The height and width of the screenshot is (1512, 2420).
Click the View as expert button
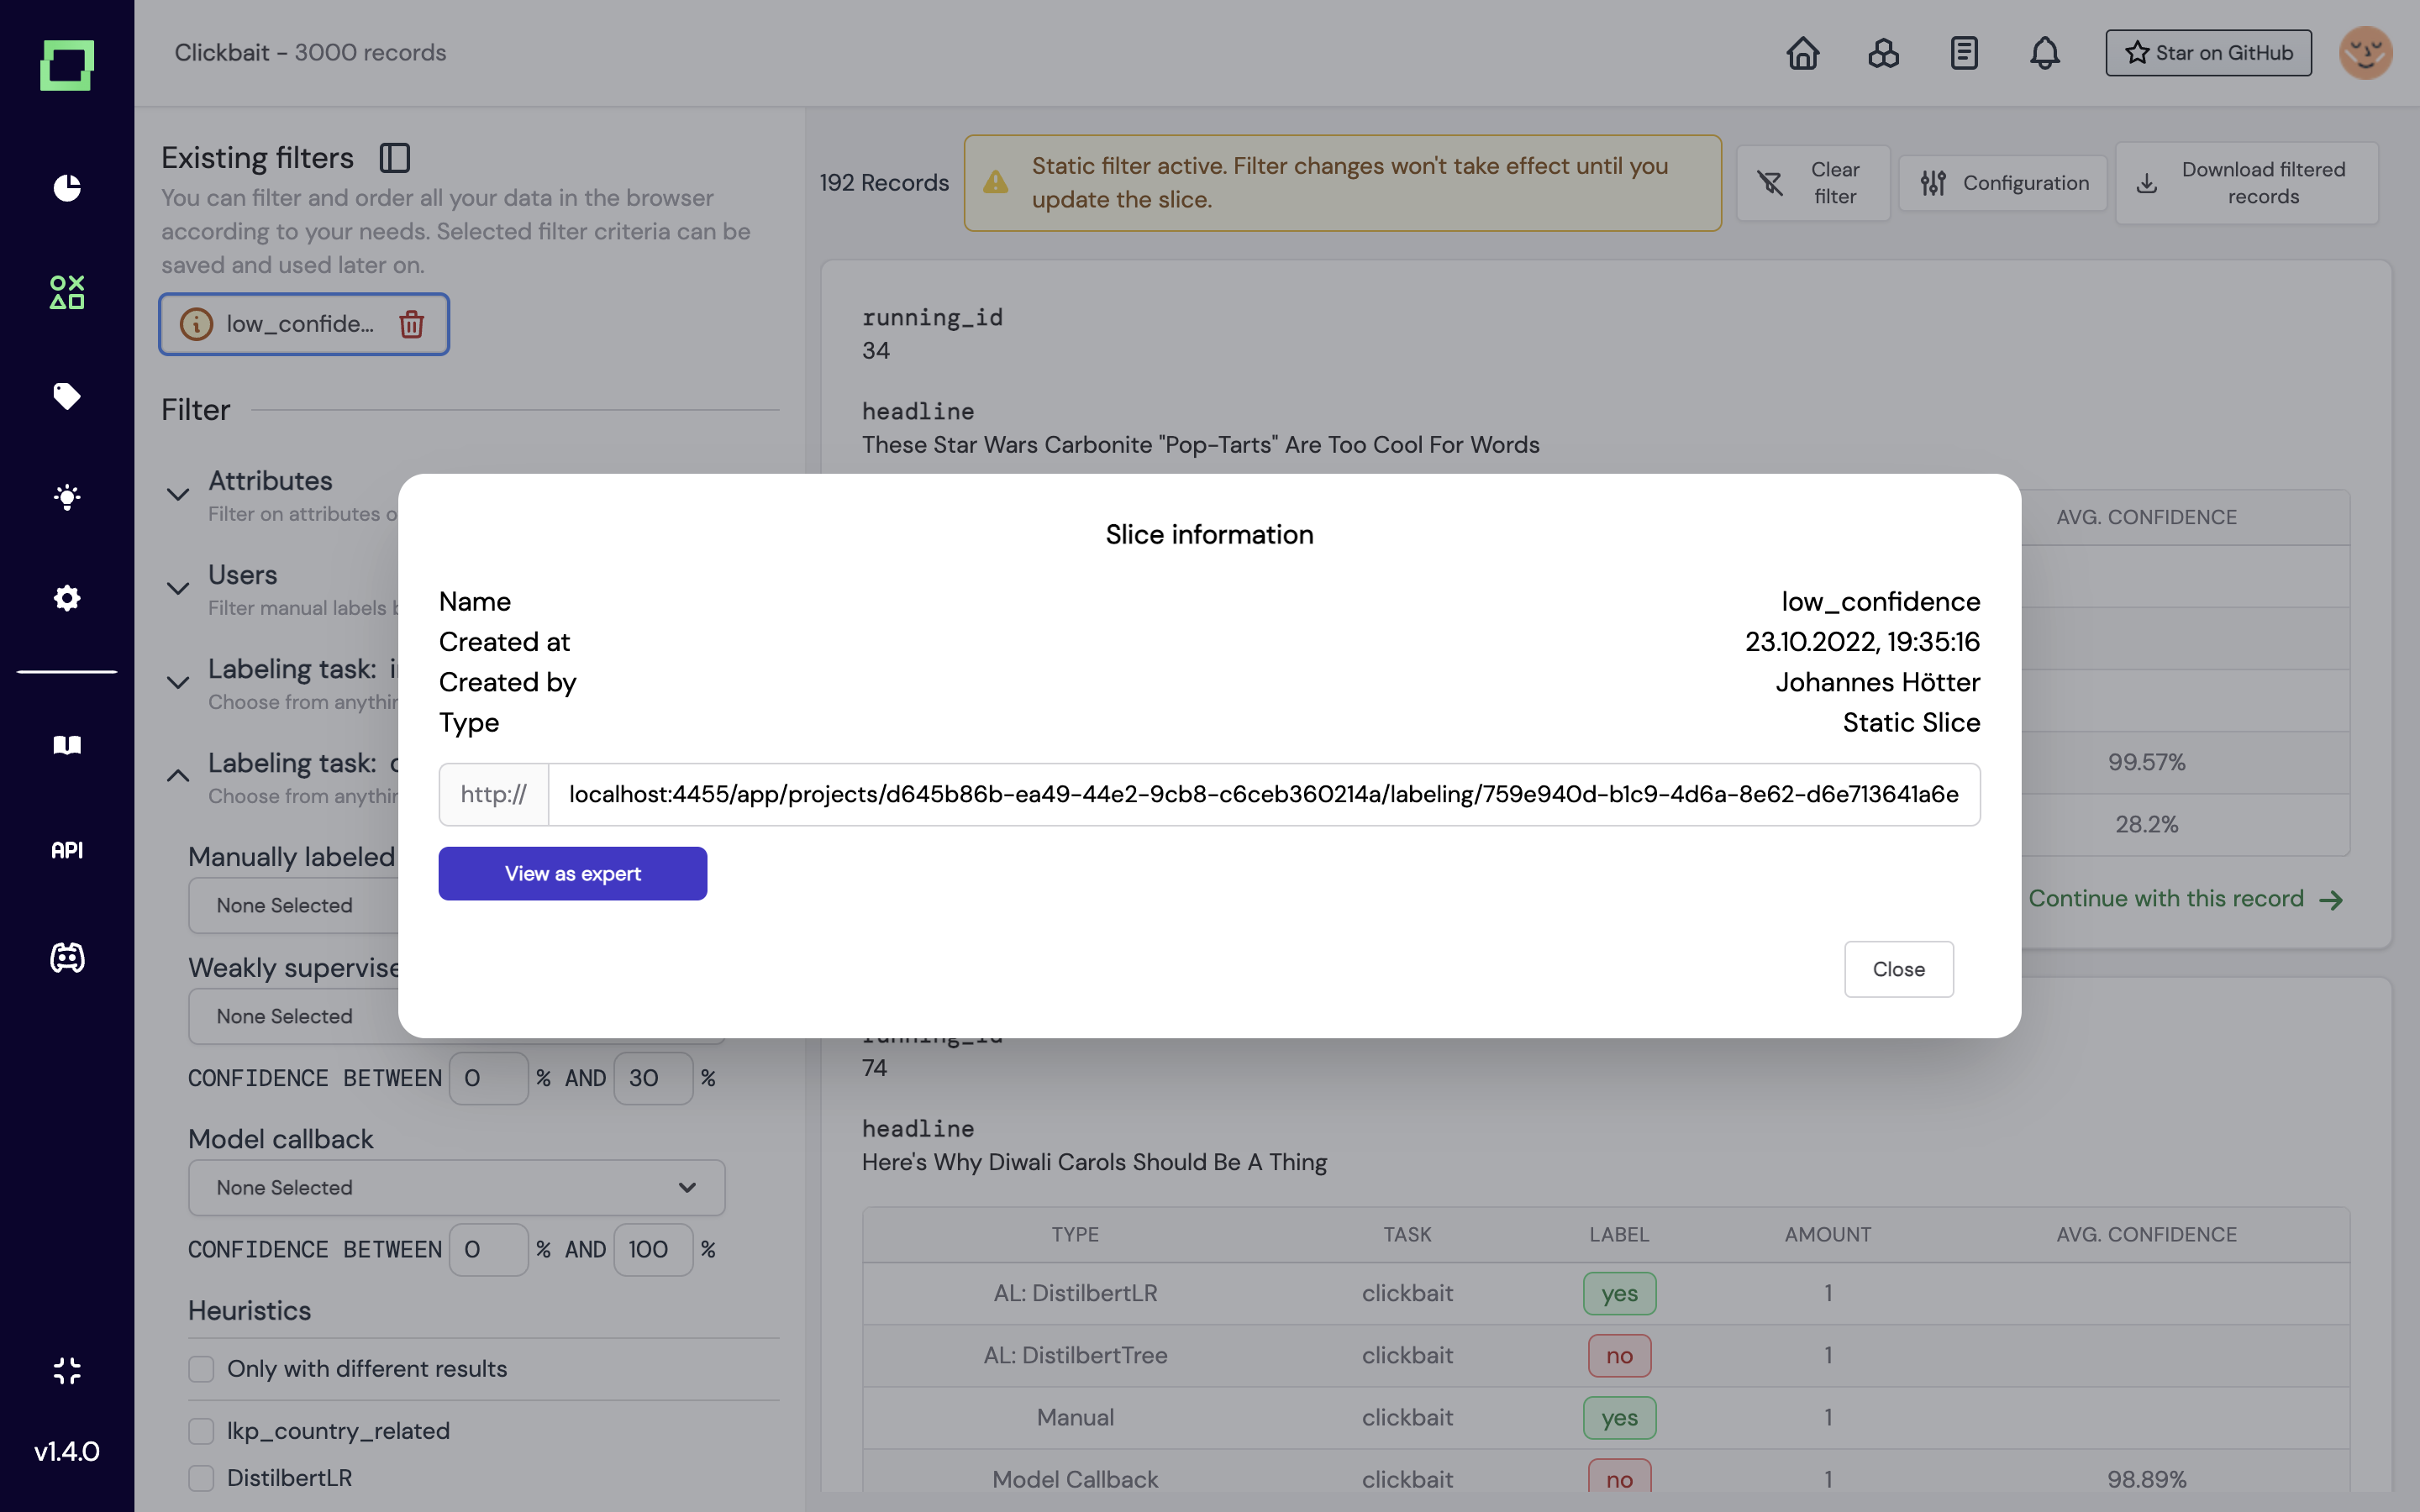pyautogui.click(x=572, y=873)
